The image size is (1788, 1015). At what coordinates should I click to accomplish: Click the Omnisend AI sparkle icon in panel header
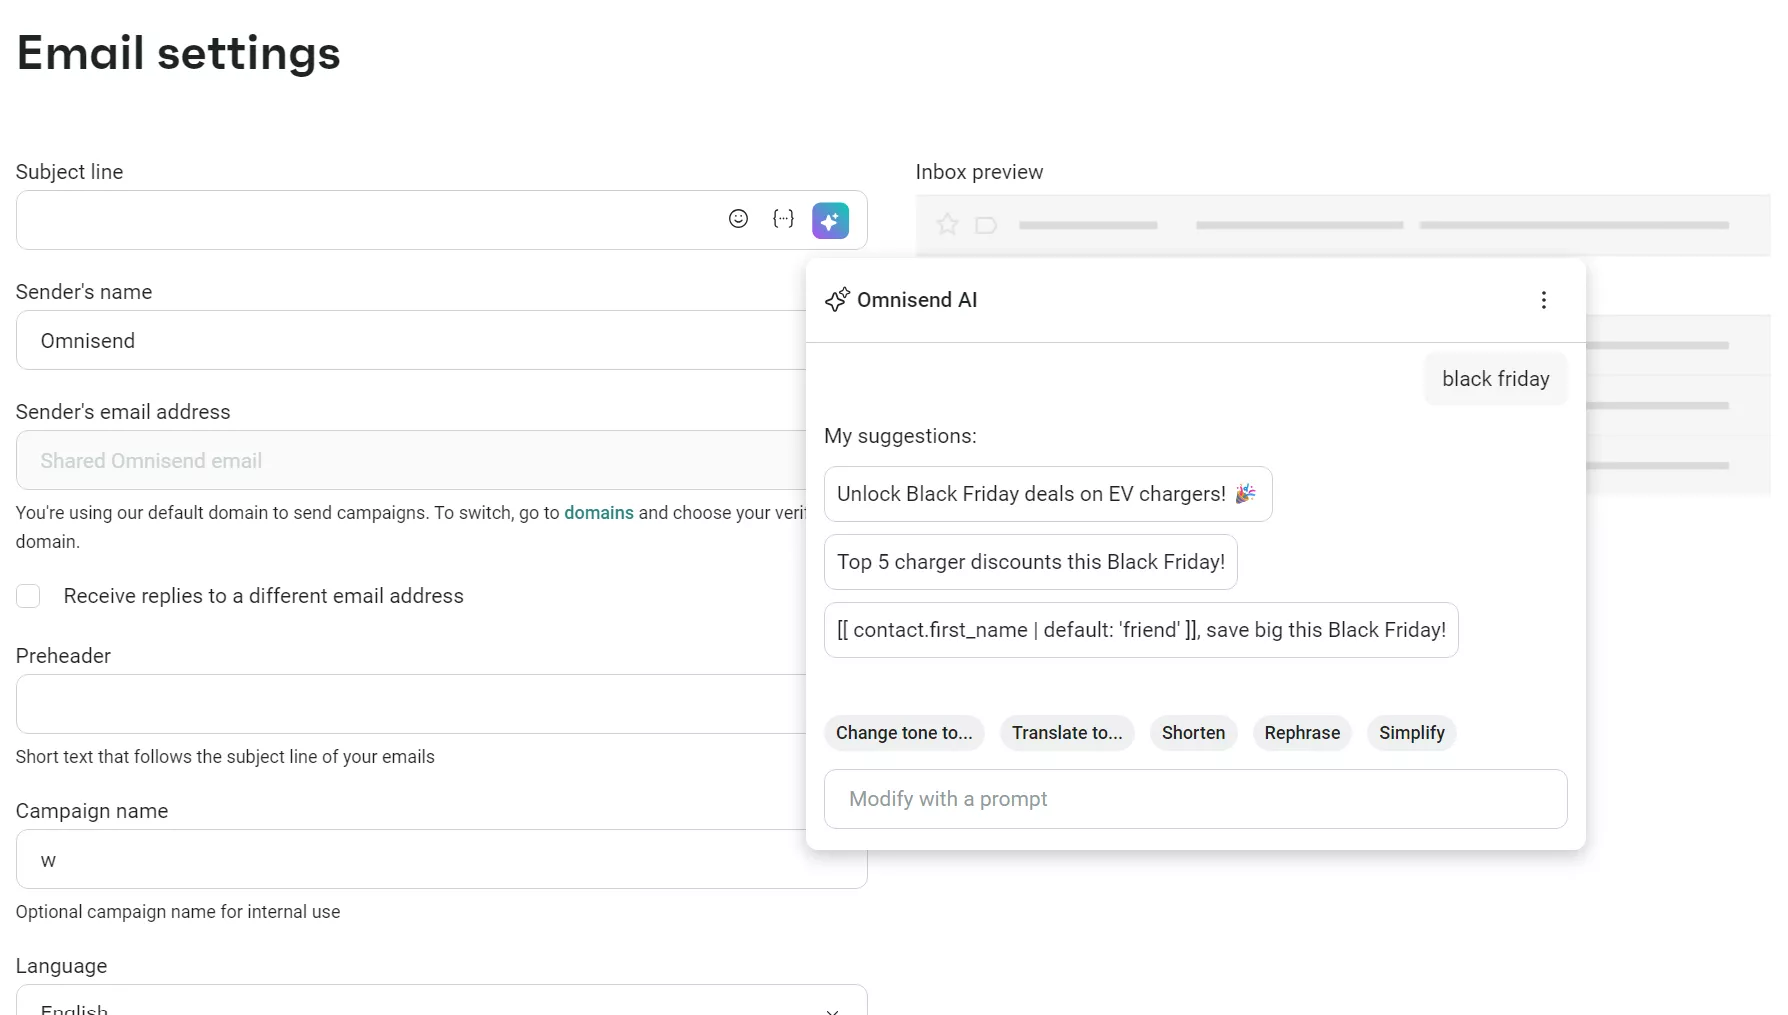pyautogui.click(x=838, y=299)
